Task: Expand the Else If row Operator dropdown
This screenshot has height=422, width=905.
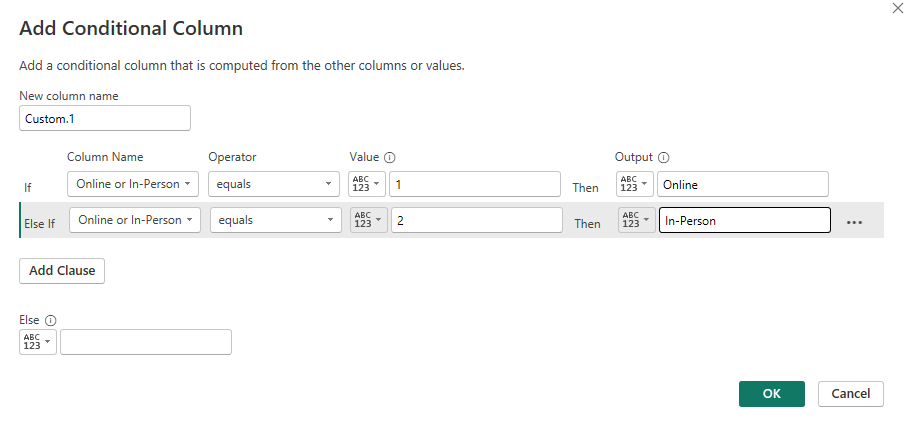Action: (276, 220)
